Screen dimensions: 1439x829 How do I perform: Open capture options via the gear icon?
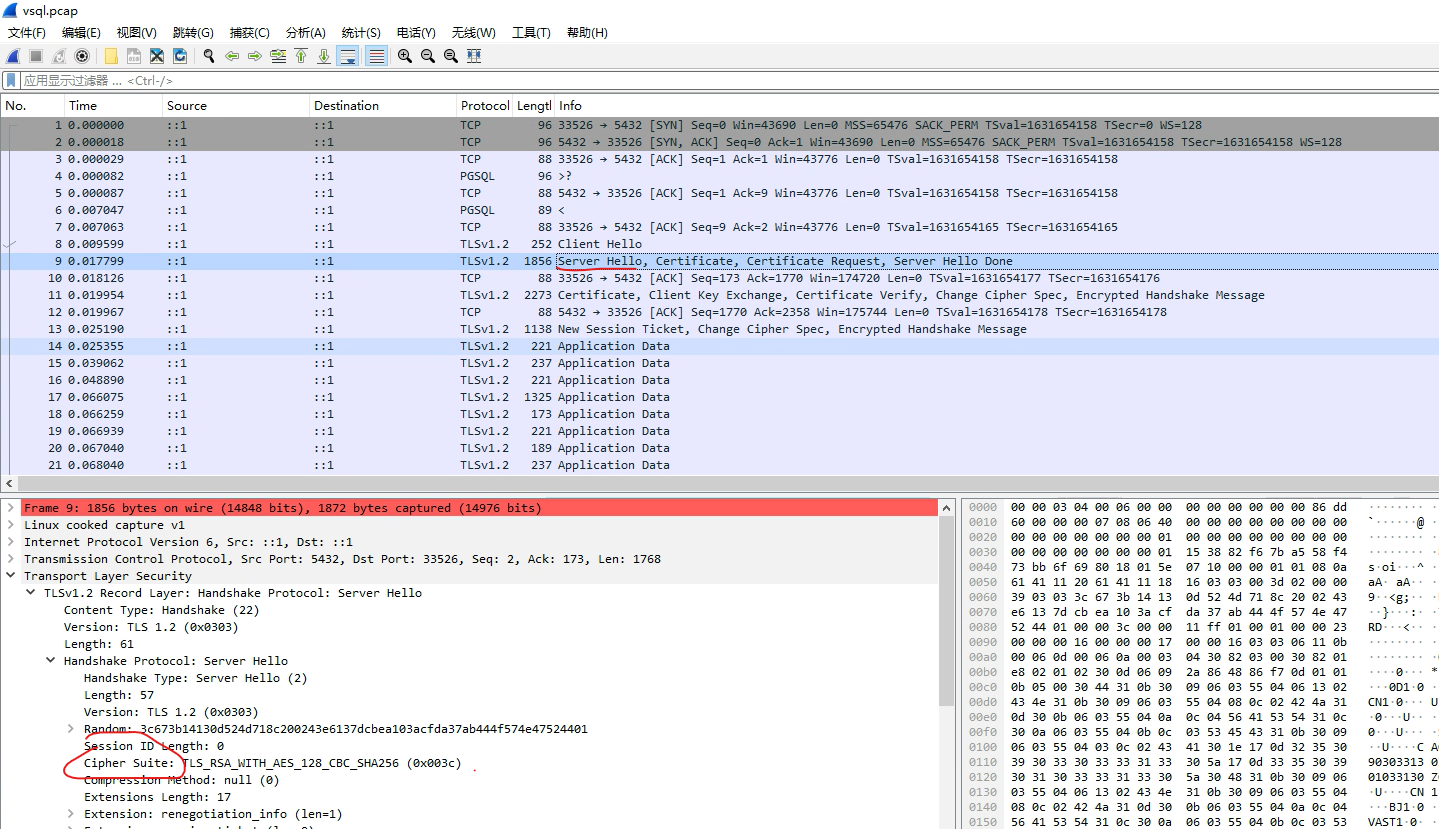point(82,56)
